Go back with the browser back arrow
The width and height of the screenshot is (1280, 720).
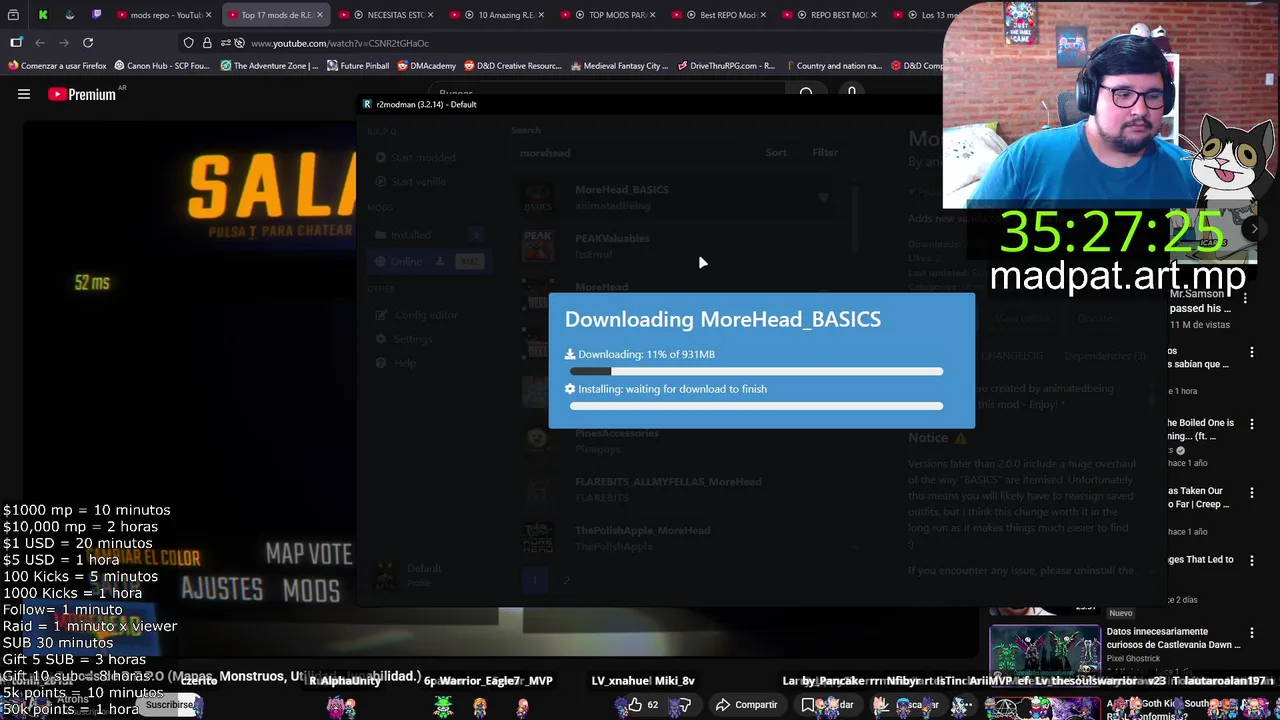tap(40, 43)
